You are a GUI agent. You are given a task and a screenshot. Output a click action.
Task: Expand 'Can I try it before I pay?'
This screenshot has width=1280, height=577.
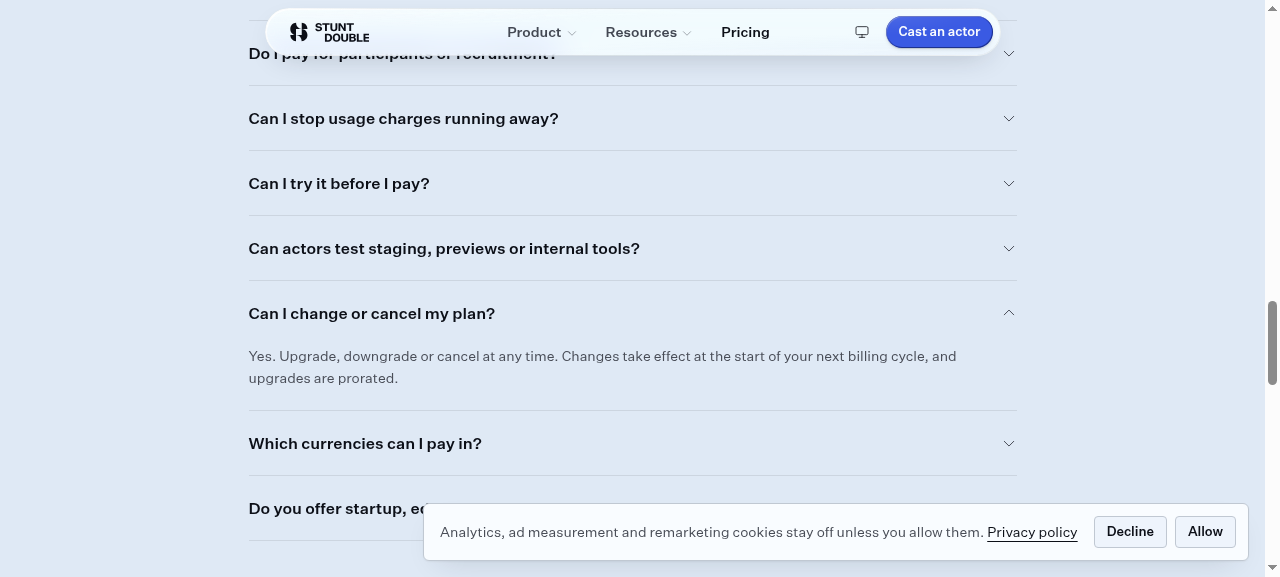pos(632,183)
